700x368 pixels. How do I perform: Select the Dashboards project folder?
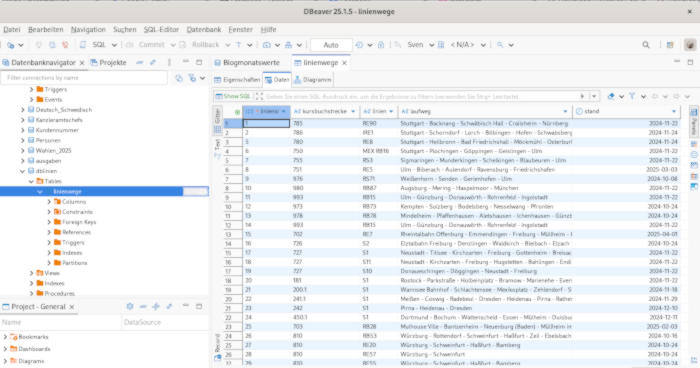[34, 349]
